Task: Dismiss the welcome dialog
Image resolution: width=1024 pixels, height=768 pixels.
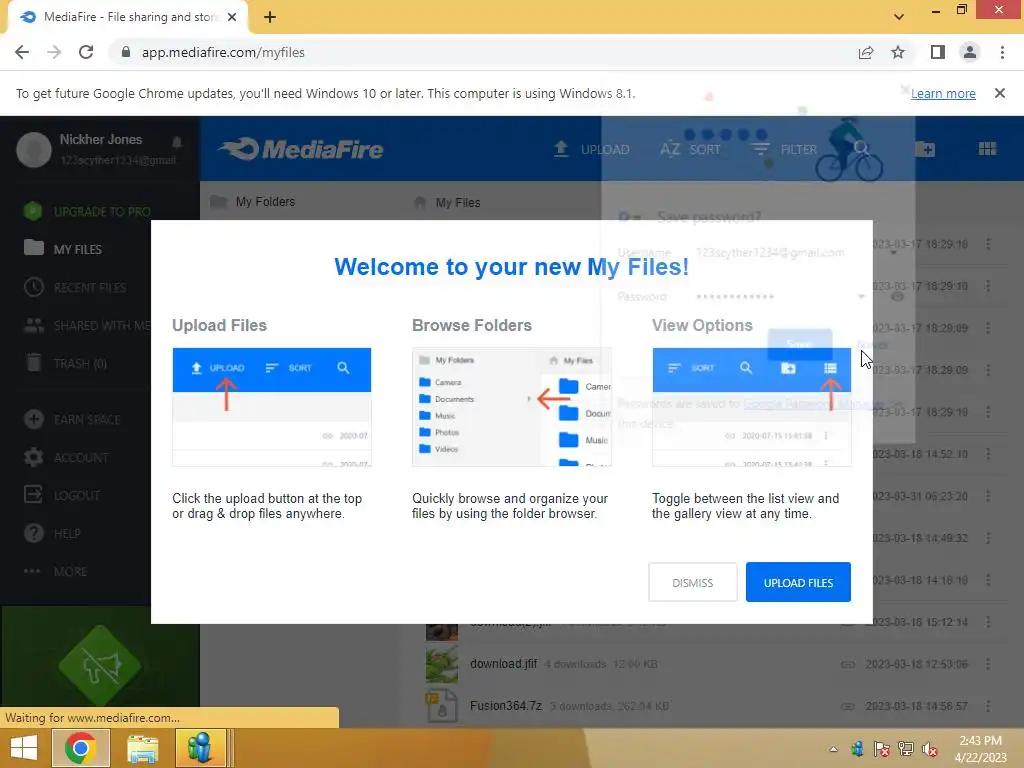Action: coord(692,582)
